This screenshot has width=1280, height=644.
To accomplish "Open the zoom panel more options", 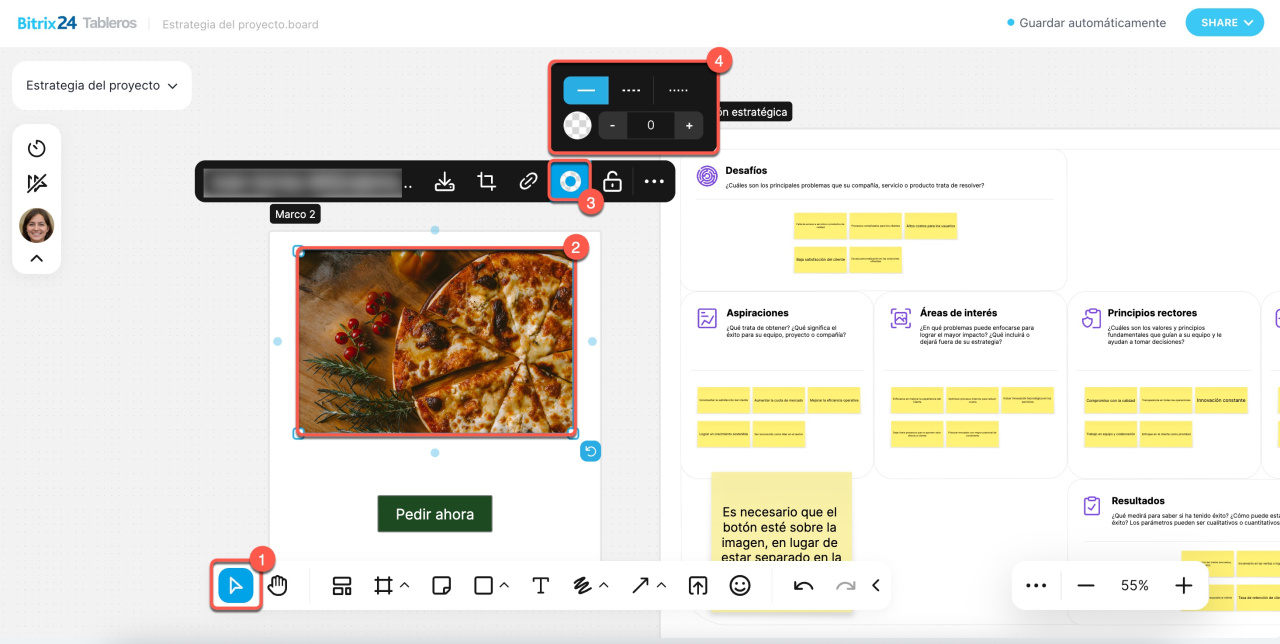I will coord(1036,586).
